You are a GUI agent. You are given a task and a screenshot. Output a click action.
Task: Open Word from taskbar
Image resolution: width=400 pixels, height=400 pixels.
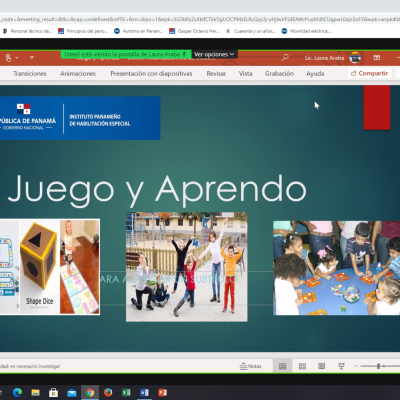coord(144,392)
